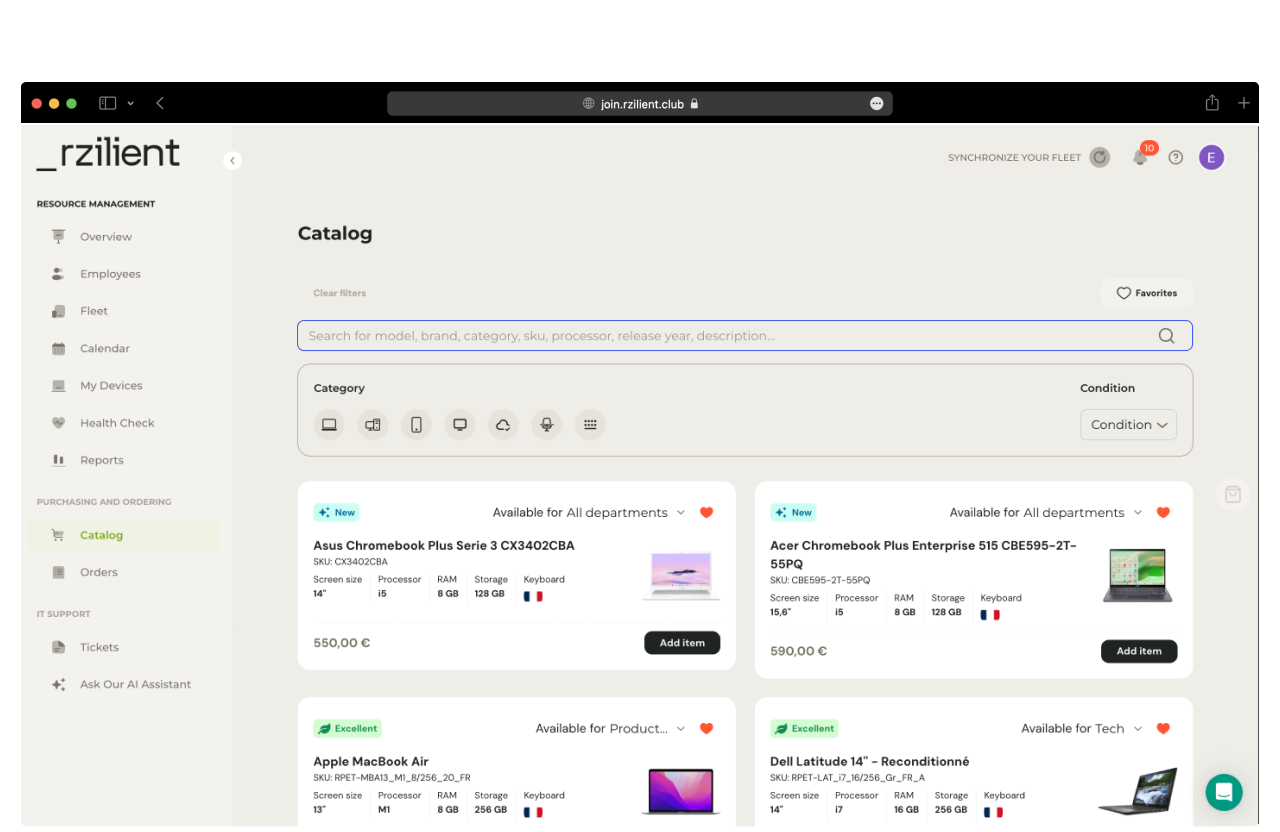Click the rzilient logo
1280x832 pixels.
(x=108, y=154)
